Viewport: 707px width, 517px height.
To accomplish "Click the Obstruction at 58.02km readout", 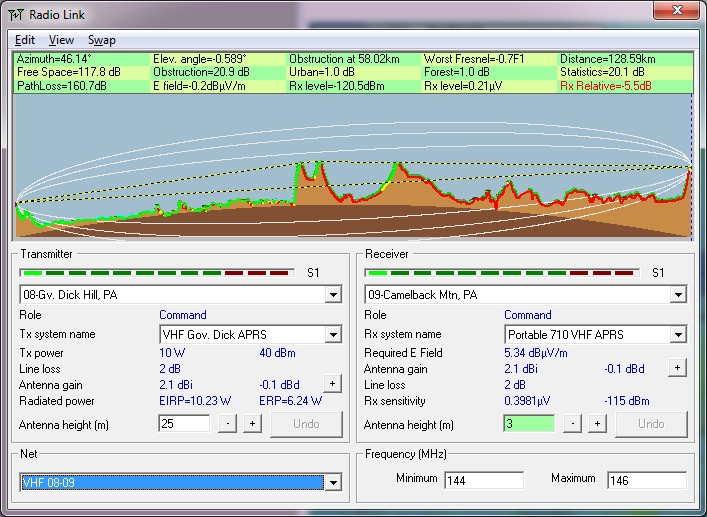I will pos(344,59).
